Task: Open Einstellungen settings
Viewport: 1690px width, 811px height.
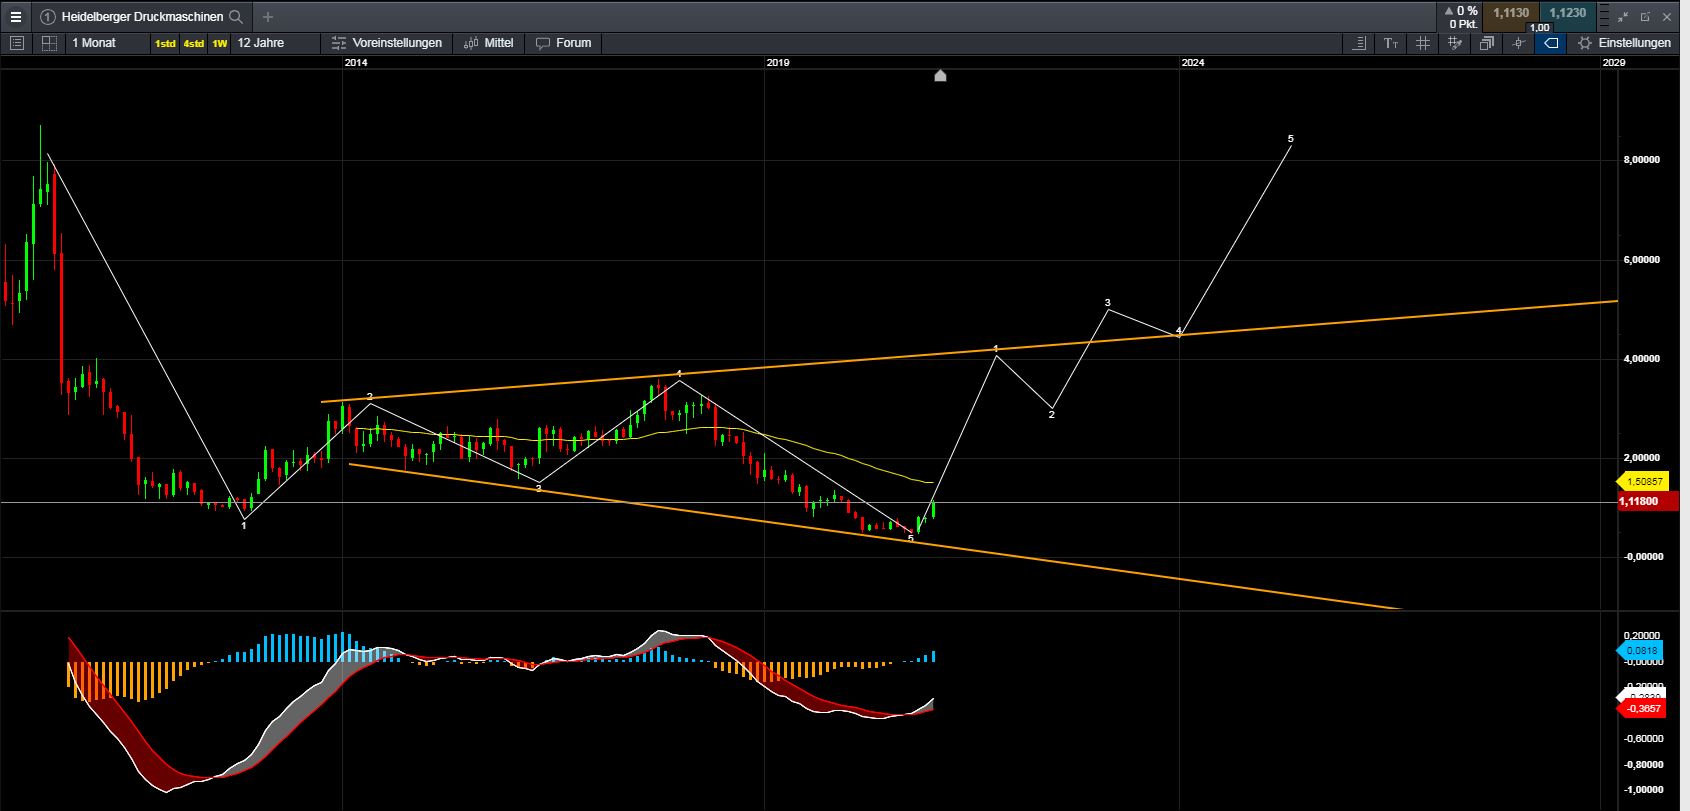Action: (x=1624, y=43)
